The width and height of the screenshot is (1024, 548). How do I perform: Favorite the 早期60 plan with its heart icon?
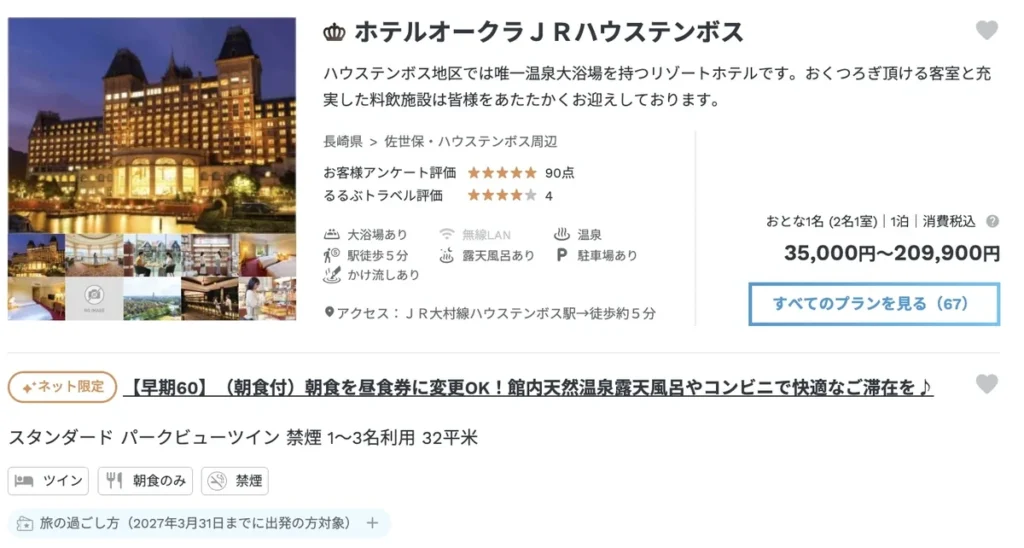(x=986, y=384)
